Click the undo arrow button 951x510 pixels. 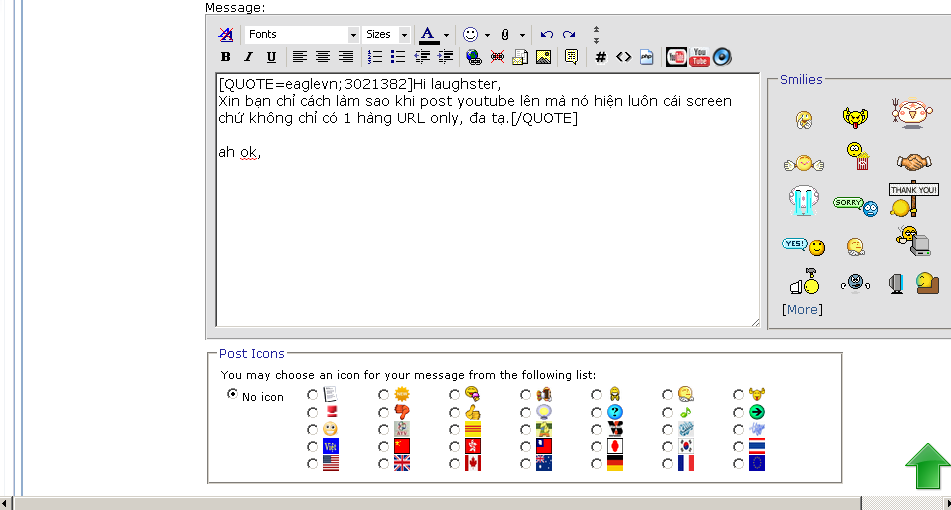[x=546, y=34]
